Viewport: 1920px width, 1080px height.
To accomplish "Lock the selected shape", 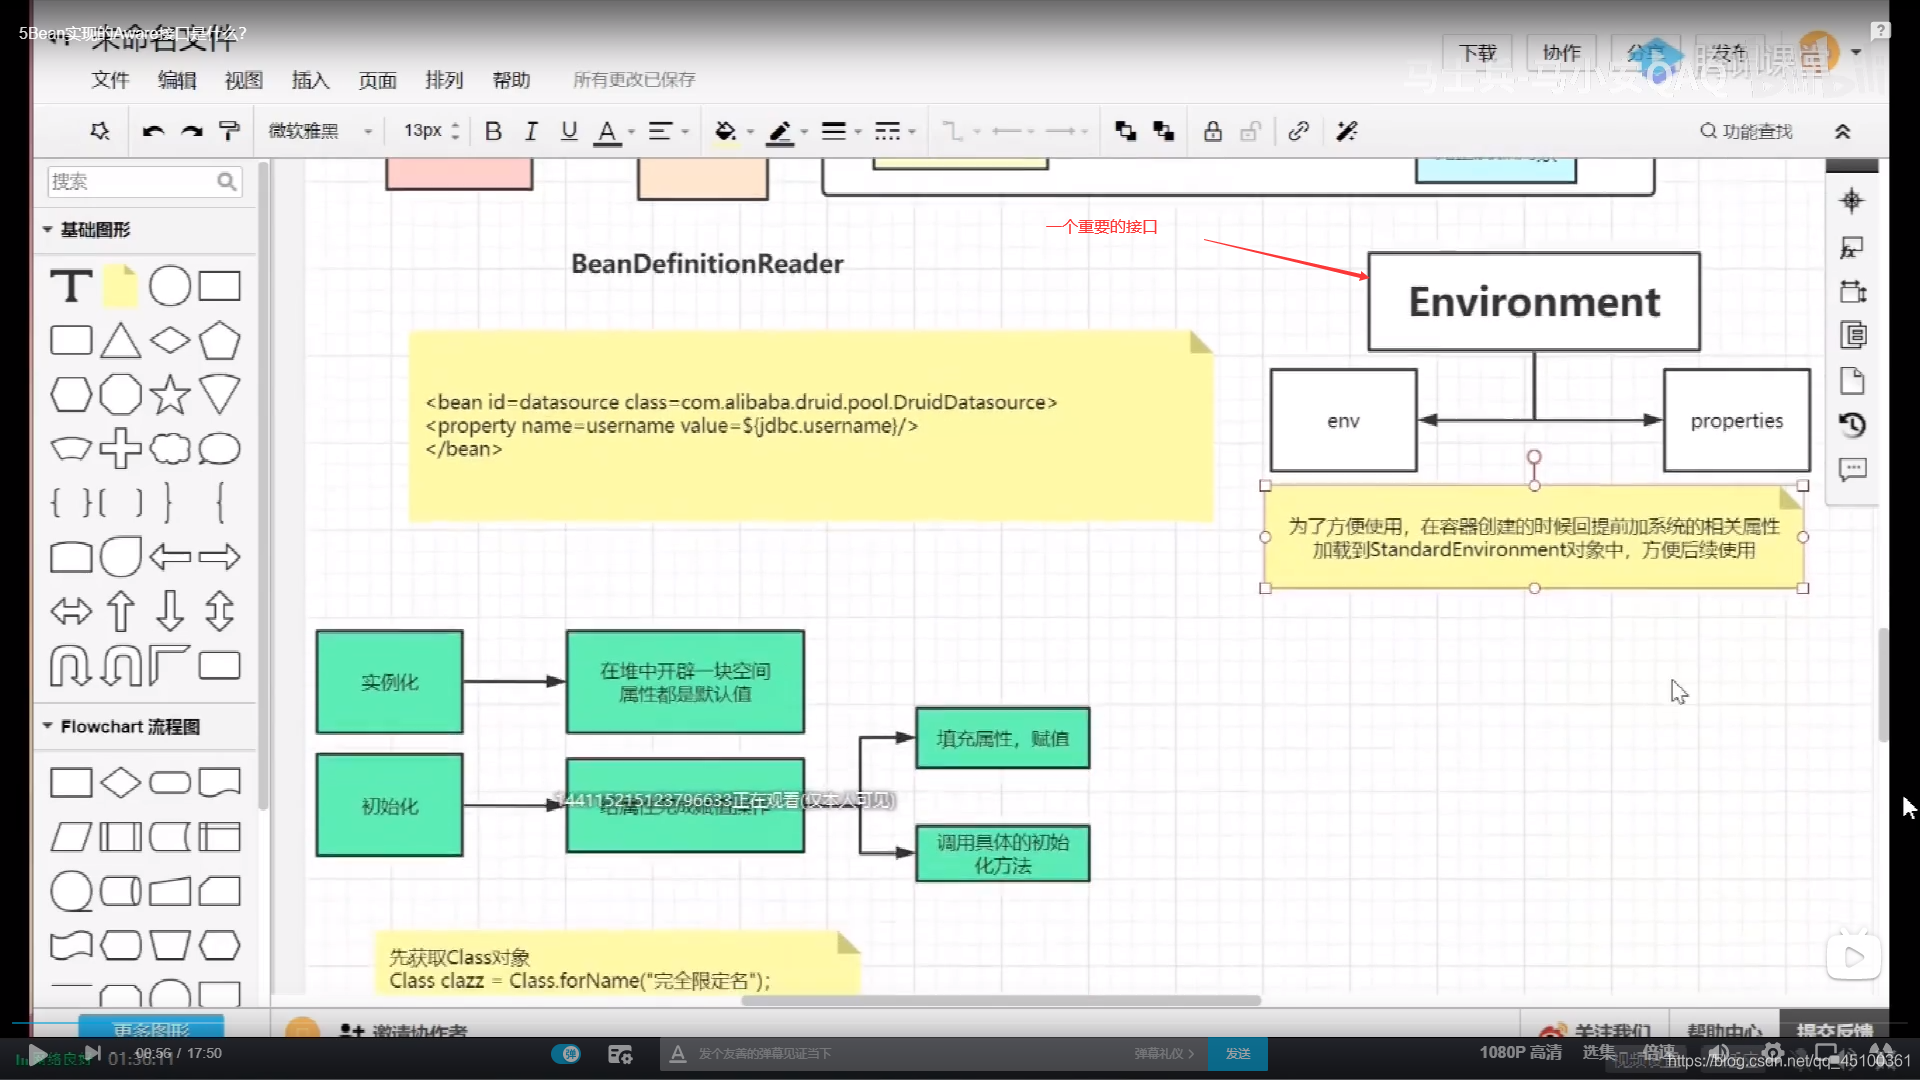I will tap(1213, 131).
